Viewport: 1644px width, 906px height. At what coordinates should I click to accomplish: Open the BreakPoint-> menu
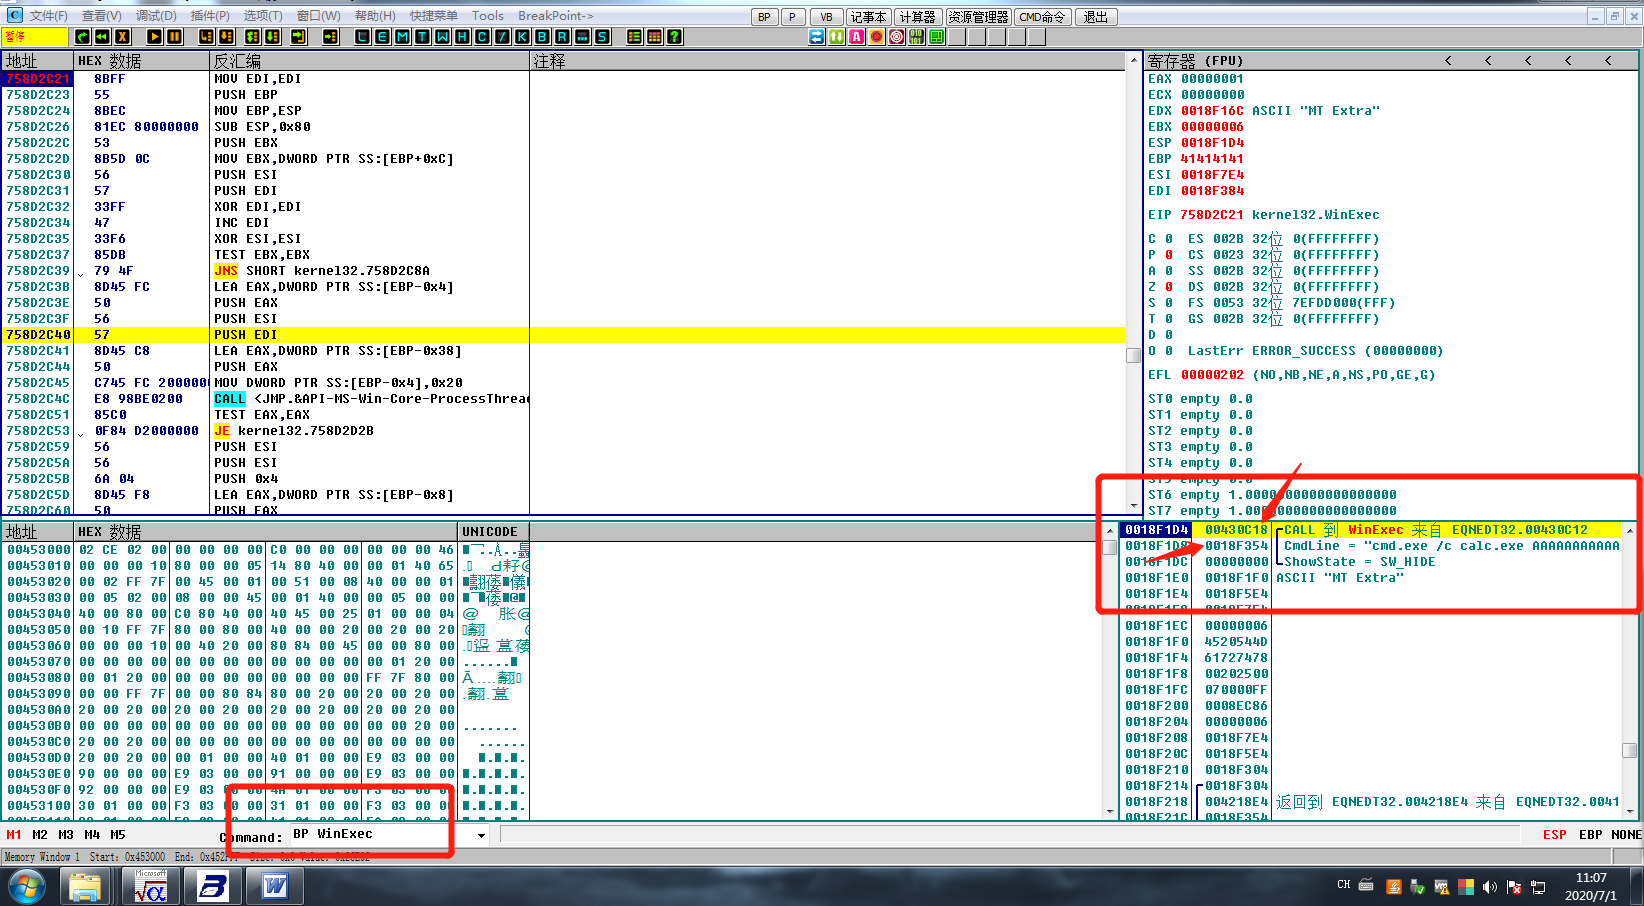[556, 16]
